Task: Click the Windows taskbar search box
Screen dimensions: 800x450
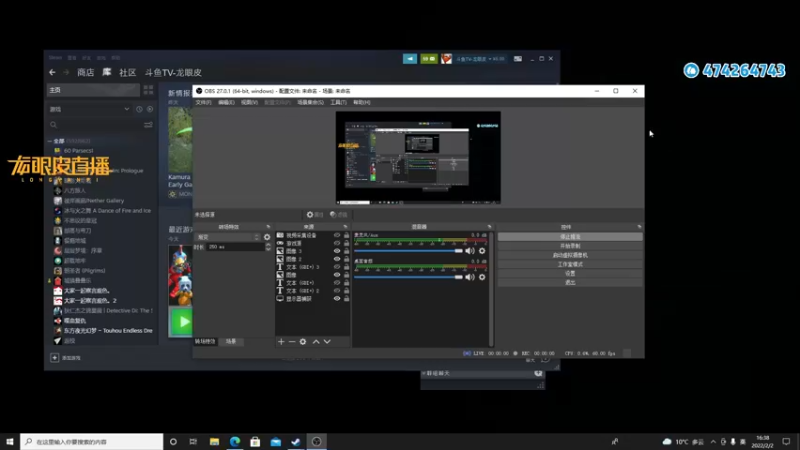Action: [92, 441]
